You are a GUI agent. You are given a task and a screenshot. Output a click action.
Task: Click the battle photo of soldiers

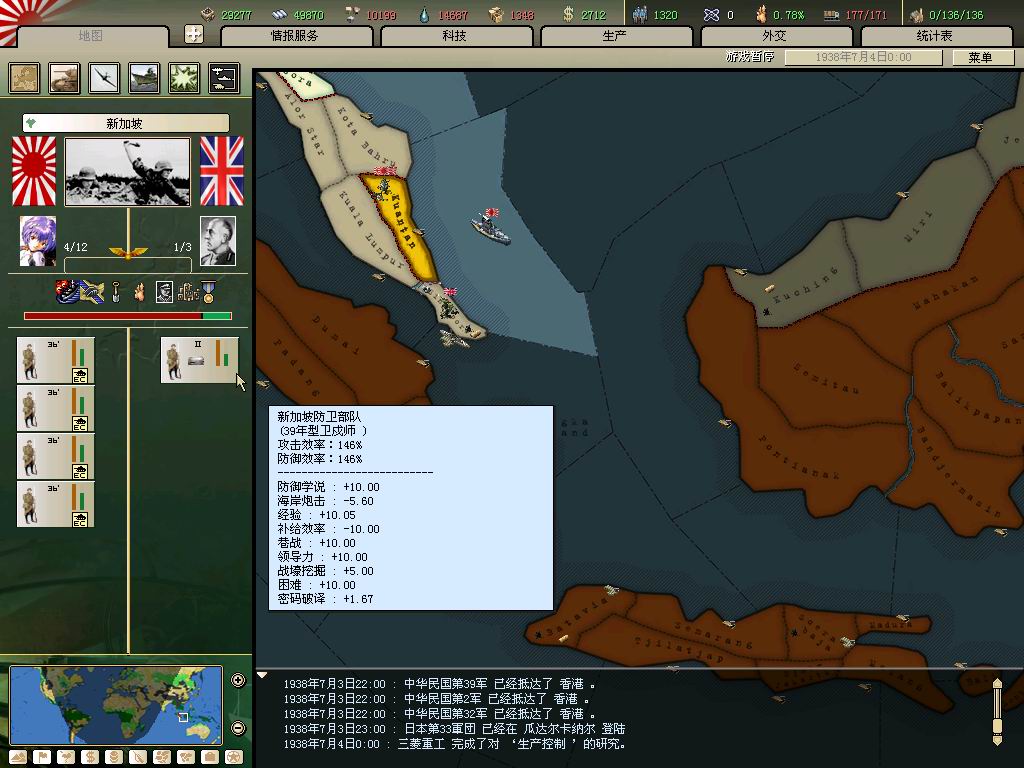128,172
